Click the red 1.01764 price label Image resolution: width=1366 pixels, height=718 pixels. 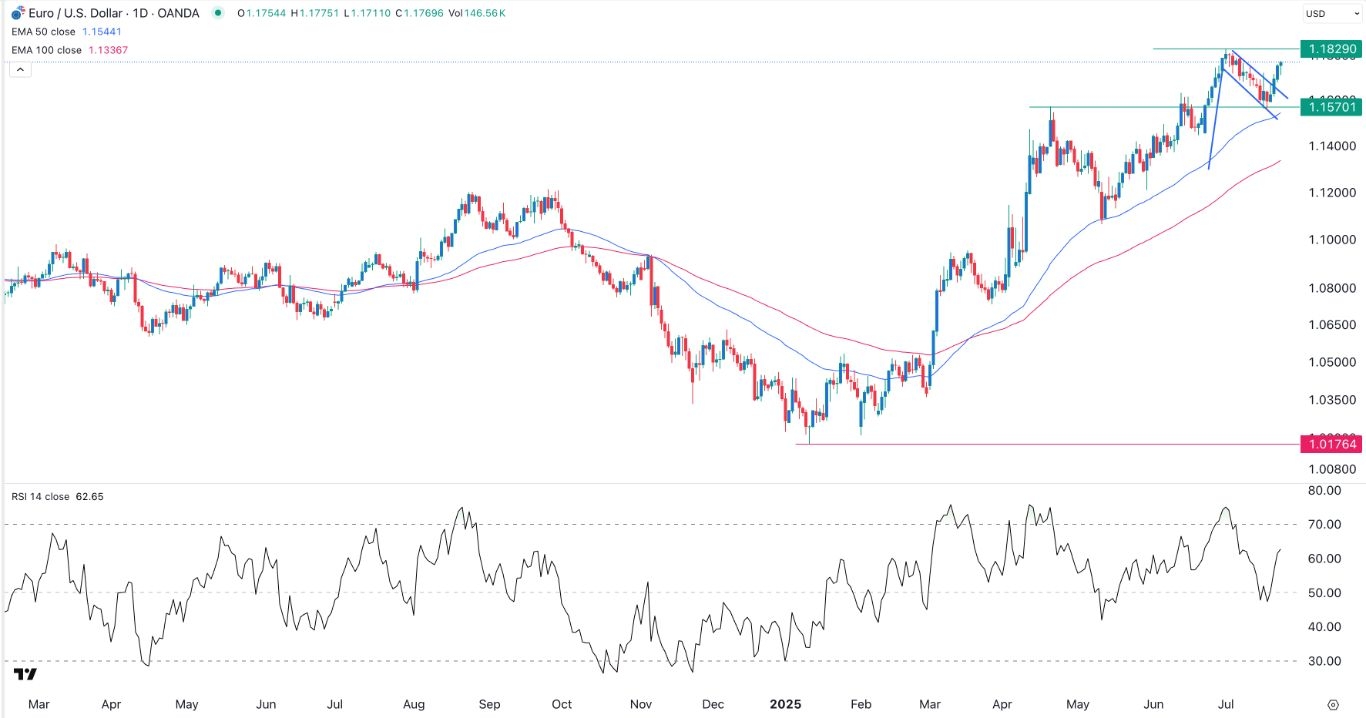coord(1329,443)
